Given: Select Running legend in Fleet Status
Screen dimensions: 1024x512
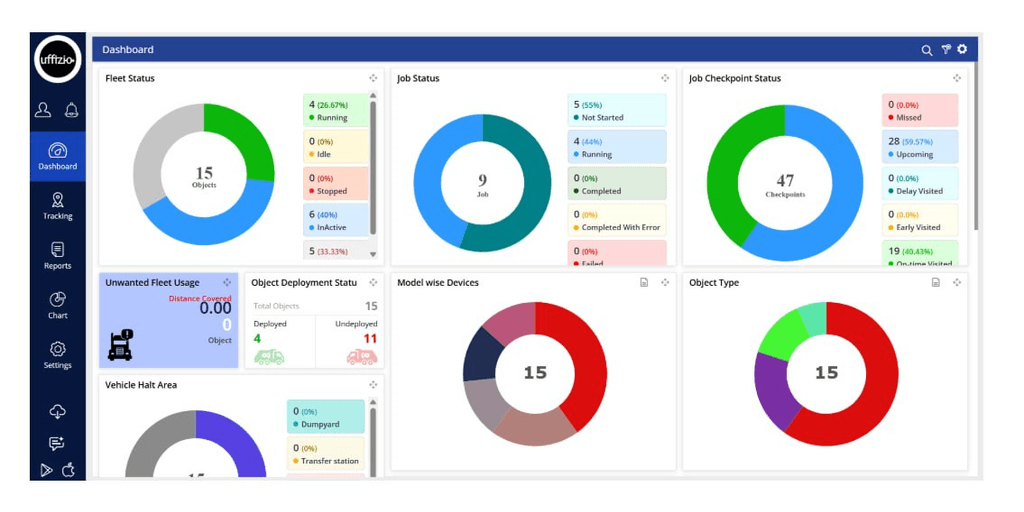Looking at the screenshot, I should tap(336, 111).
